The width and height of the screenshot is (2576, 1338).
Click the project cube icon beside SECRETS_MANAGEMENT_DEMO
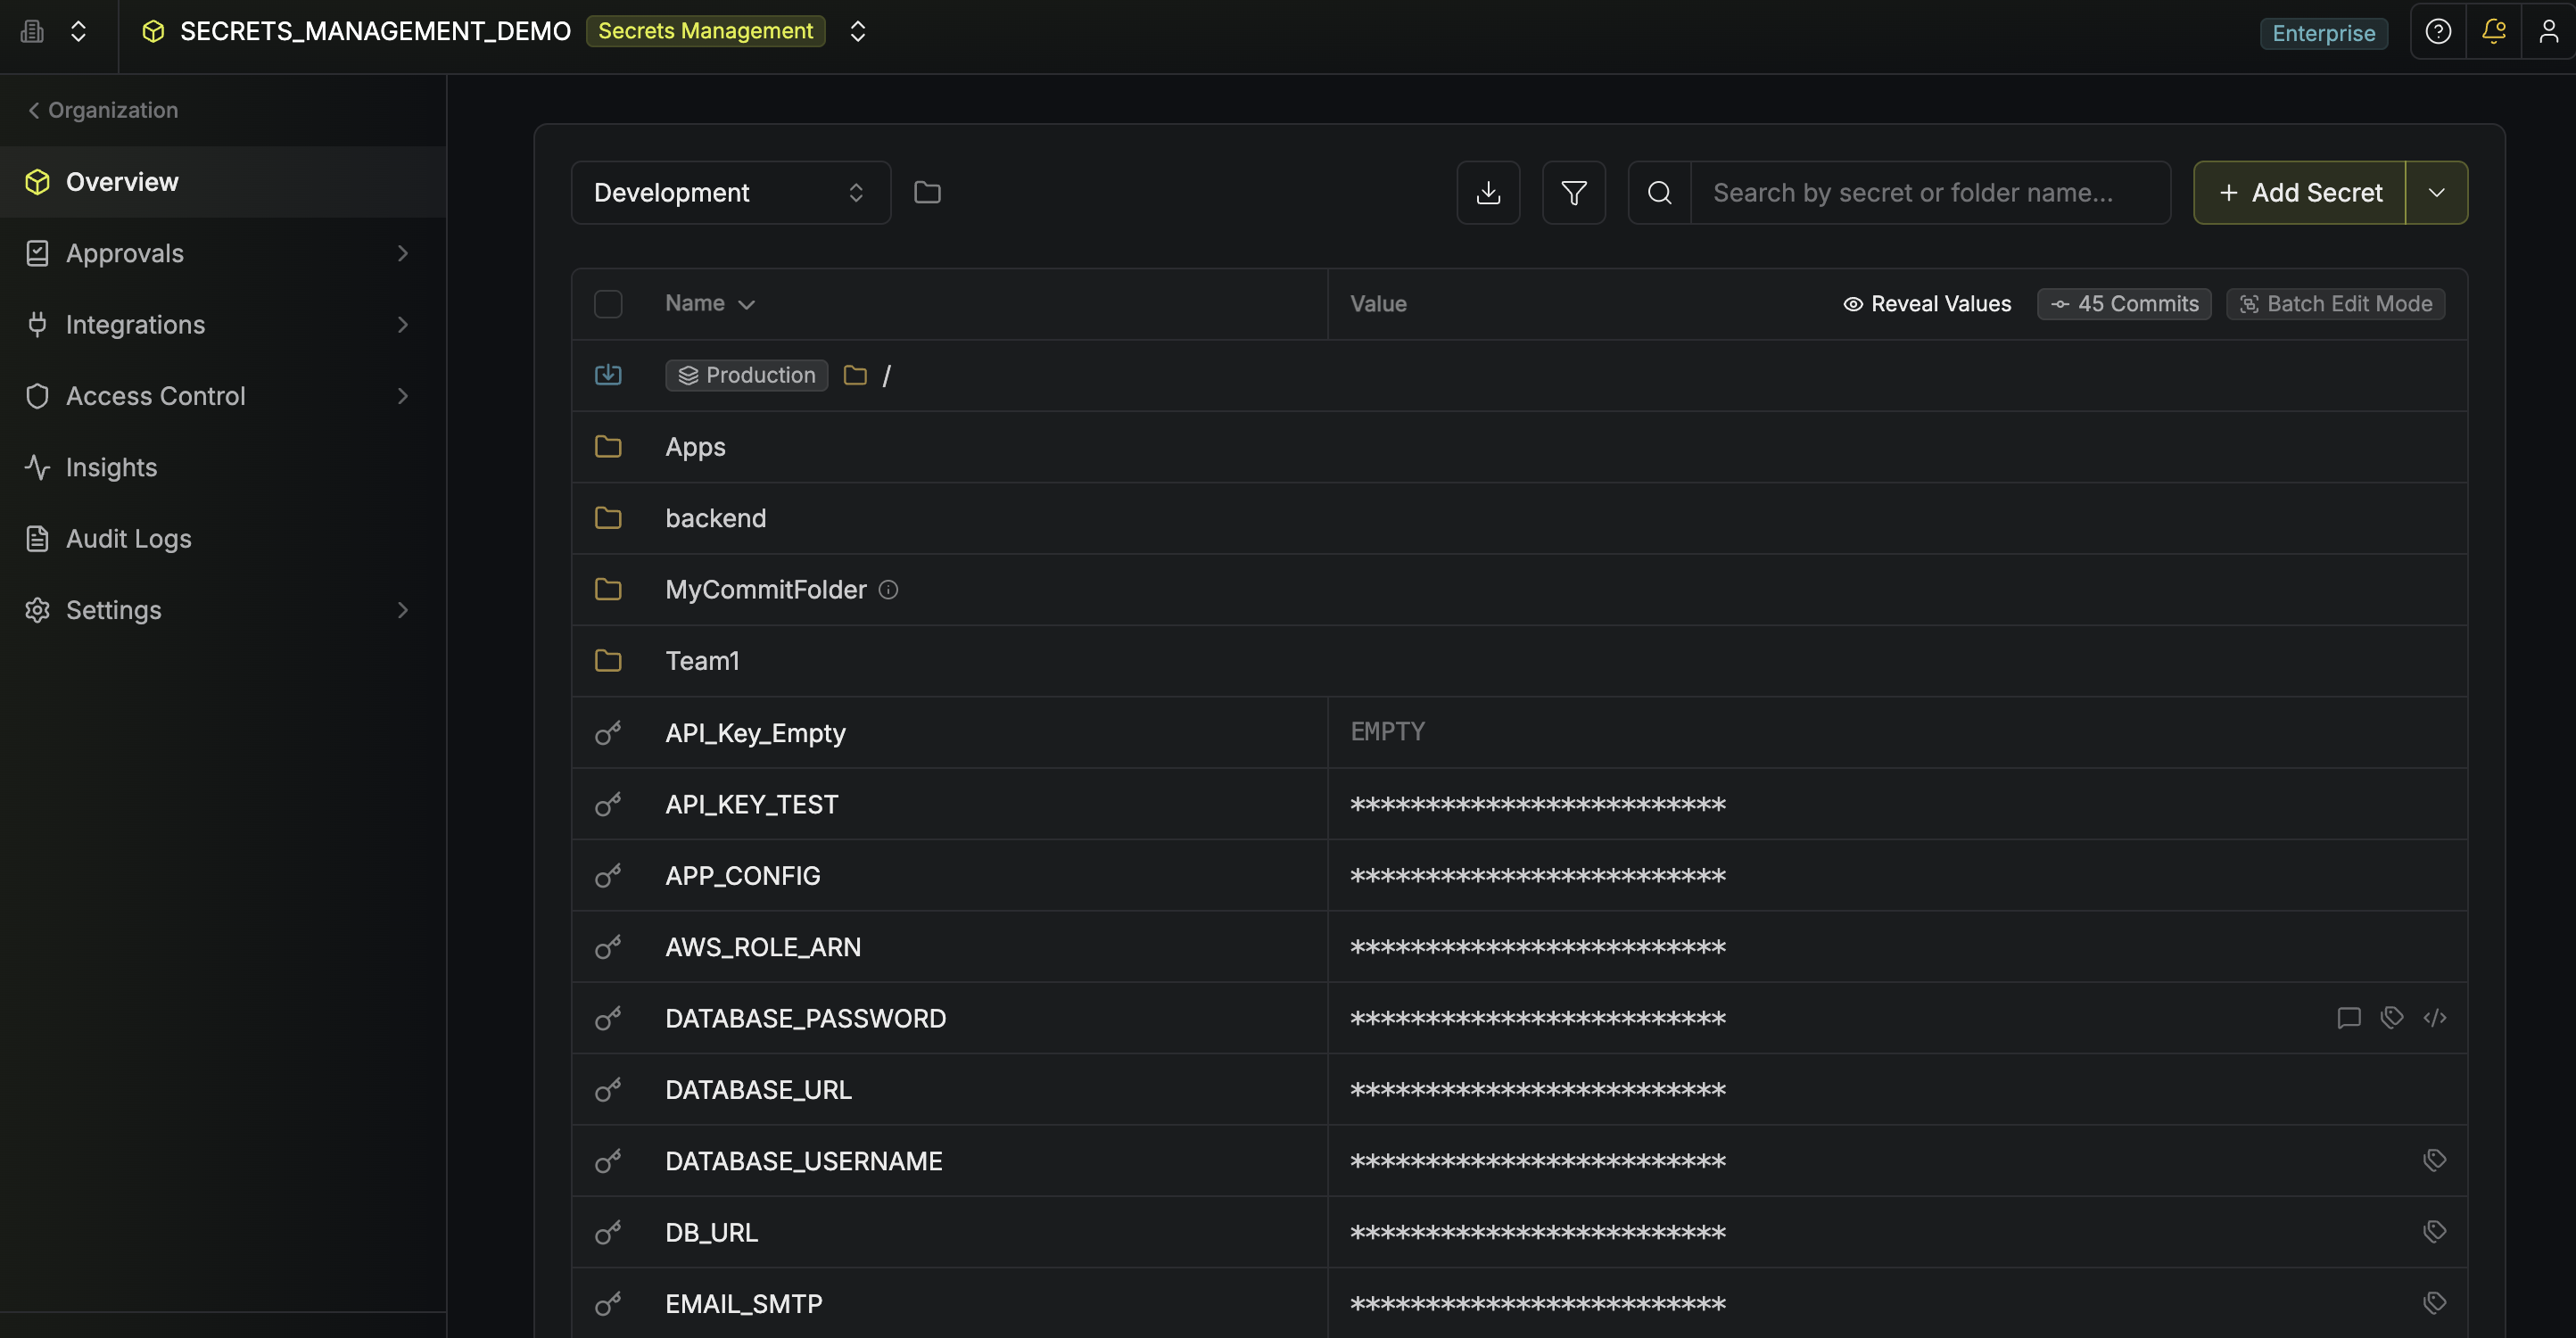(x=153, y=31)
